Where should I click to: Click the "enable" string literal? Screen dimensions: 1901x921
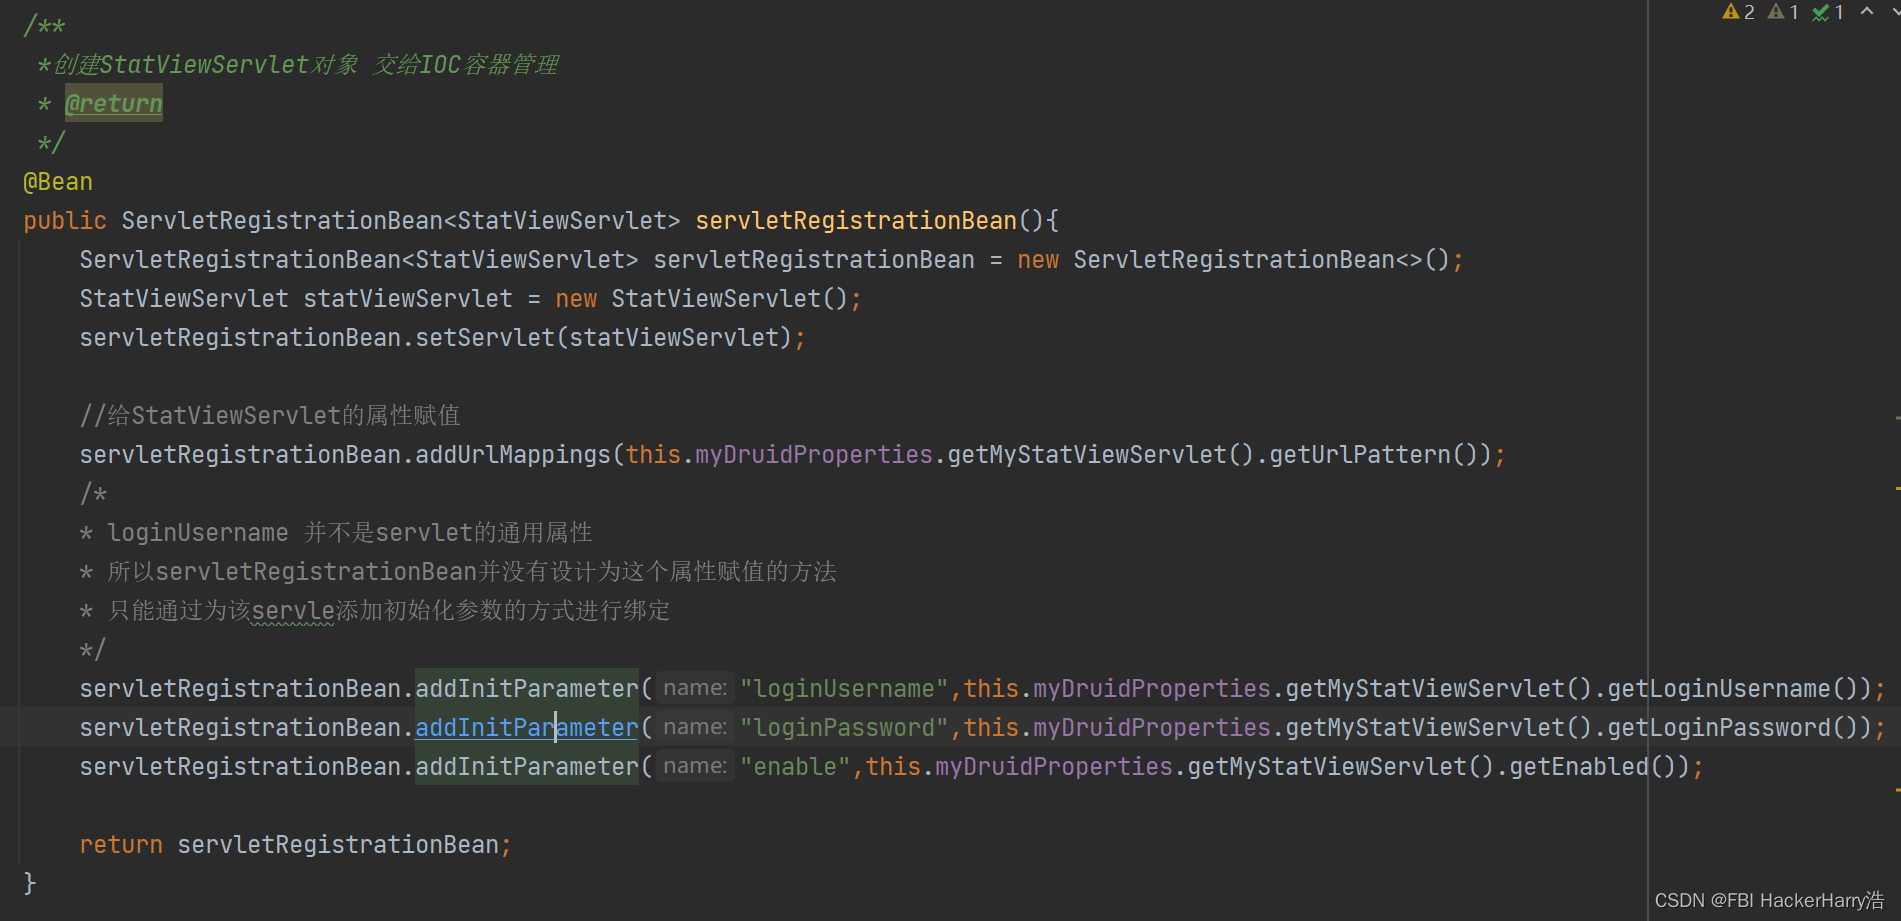[x=795, y=767]
